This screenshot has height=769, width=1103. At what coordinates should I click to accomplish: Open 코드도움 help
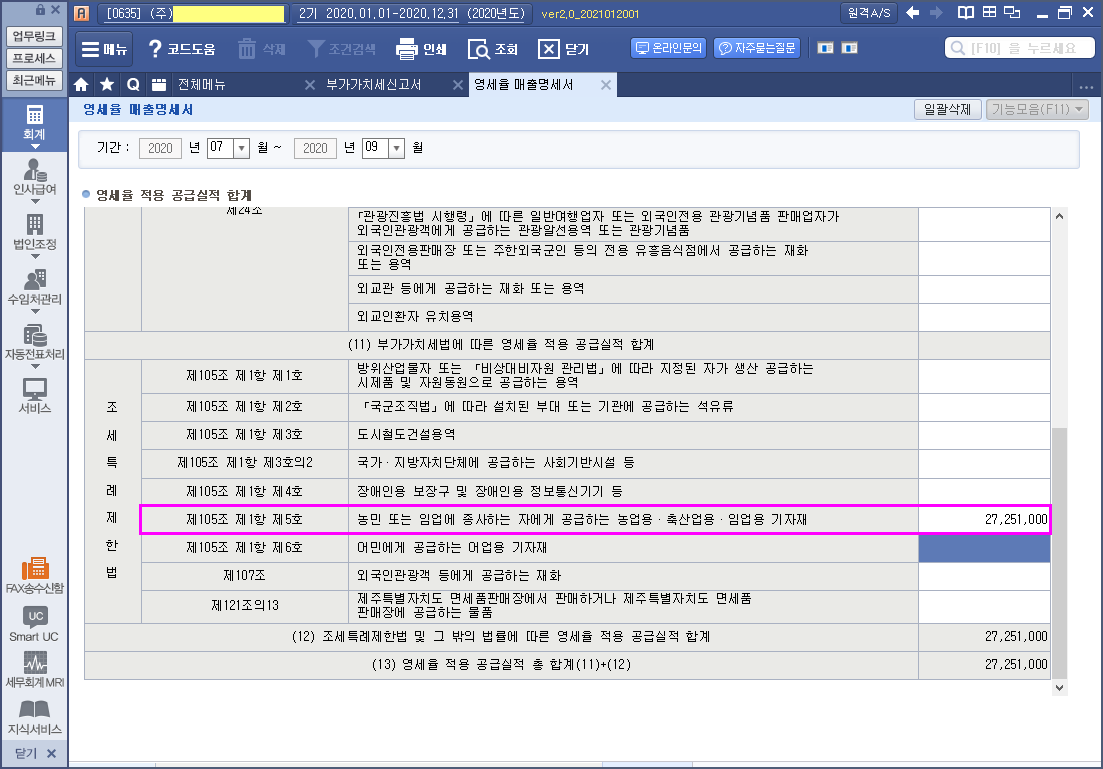(182, 49)
